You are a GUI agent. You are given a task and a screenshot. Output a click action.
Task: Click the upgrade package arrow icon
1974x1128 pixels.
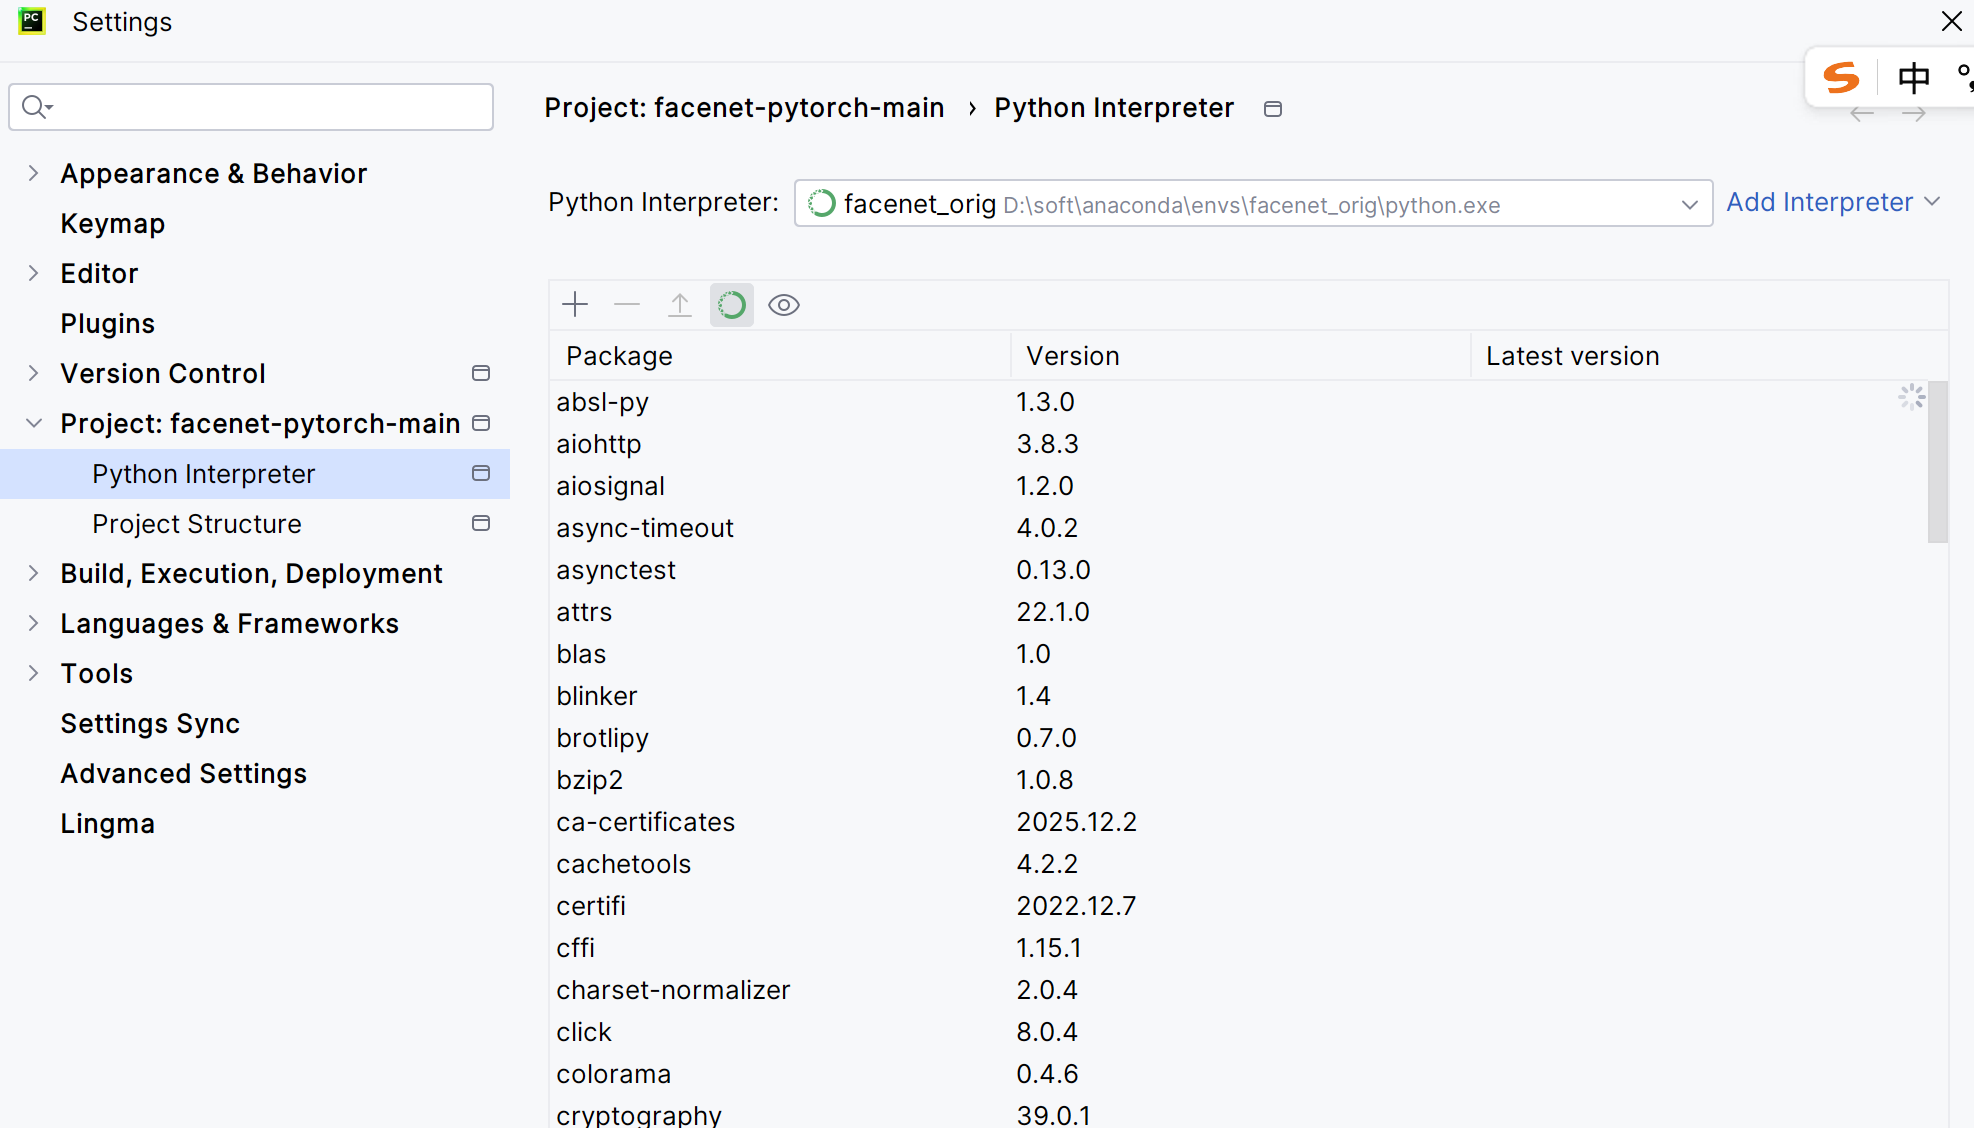click(680, 305)
